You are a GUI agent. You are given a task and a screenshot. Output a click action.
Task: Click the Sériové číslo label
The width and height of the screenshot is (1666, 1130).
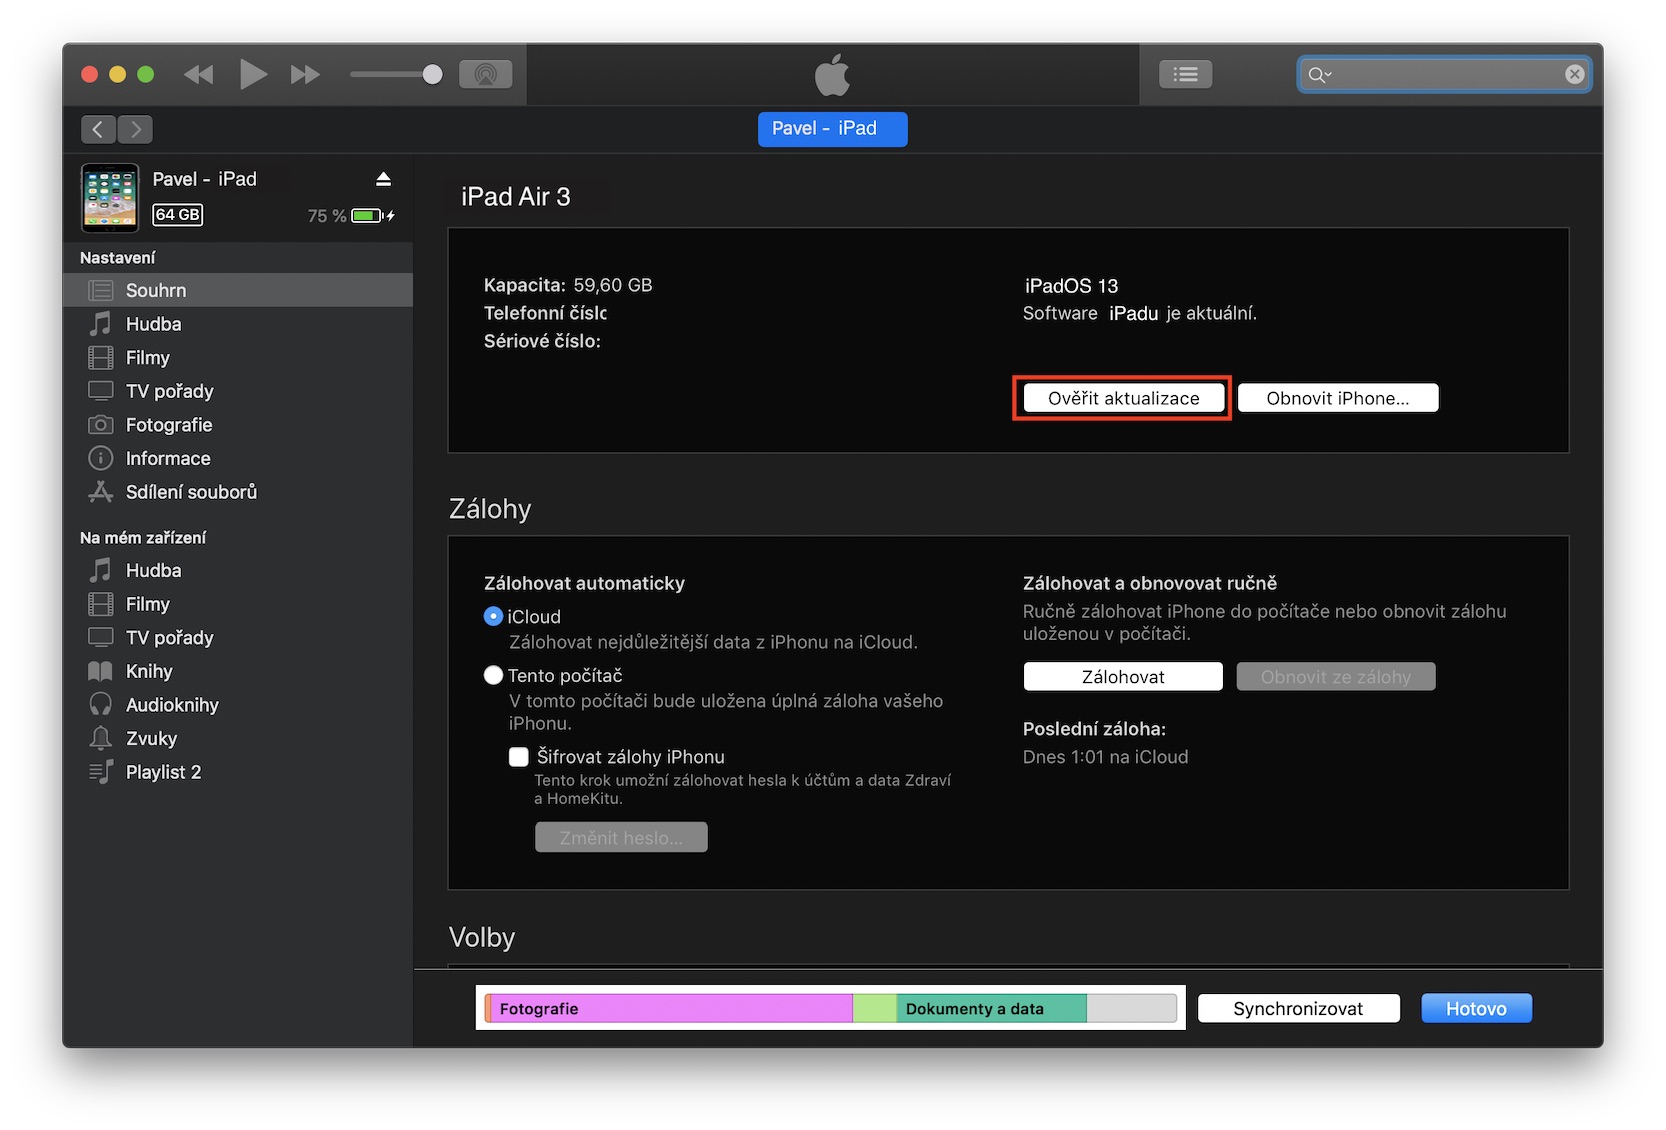pyautogui.click(x=542, y=341)
